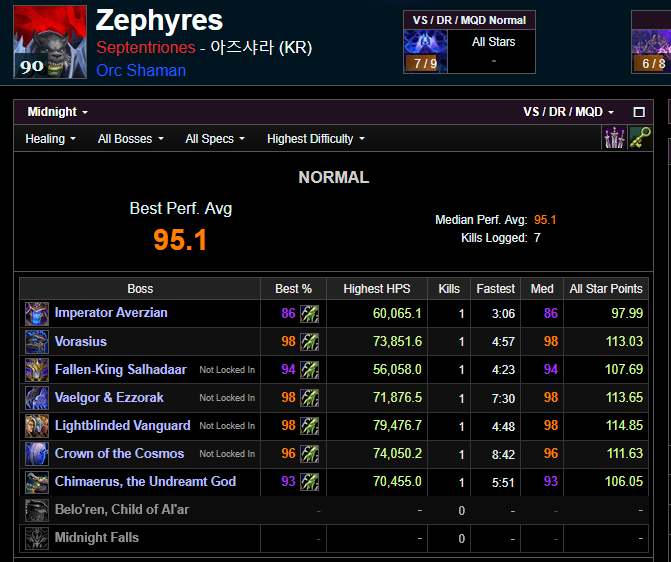Sort table by Highest HPS column
The image size is (671, 562).
(377, 288)
